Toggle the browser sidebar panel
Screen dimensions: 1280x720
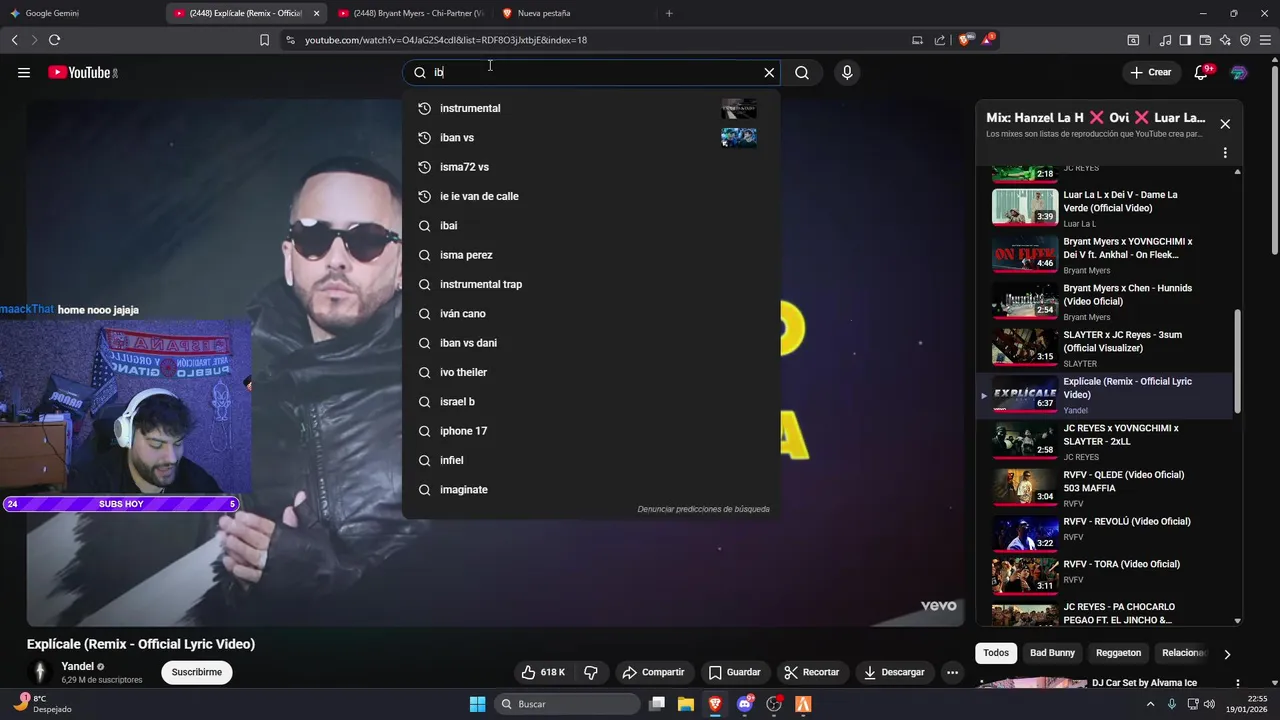pyautogui.click(x=1185, y=40)
